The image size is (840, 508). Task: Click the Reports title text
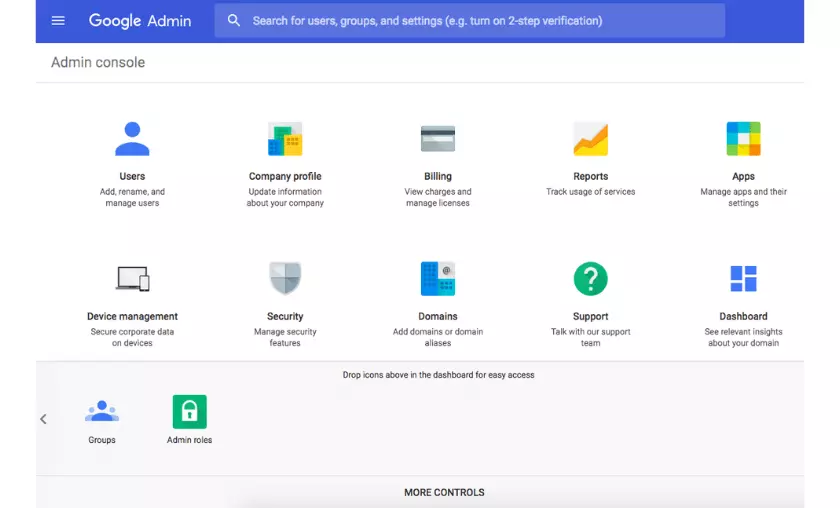[590, 176]
